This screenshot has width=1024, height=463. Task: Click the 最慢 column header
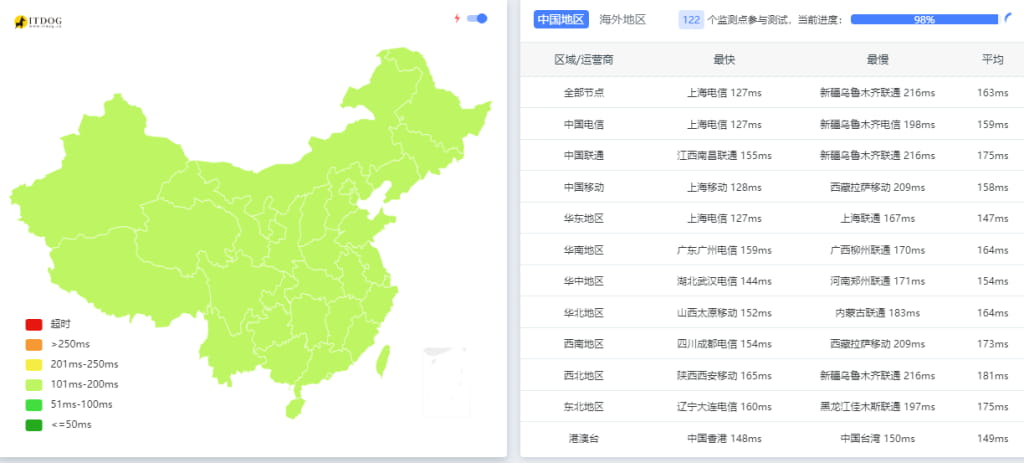[x=877, y=60]
